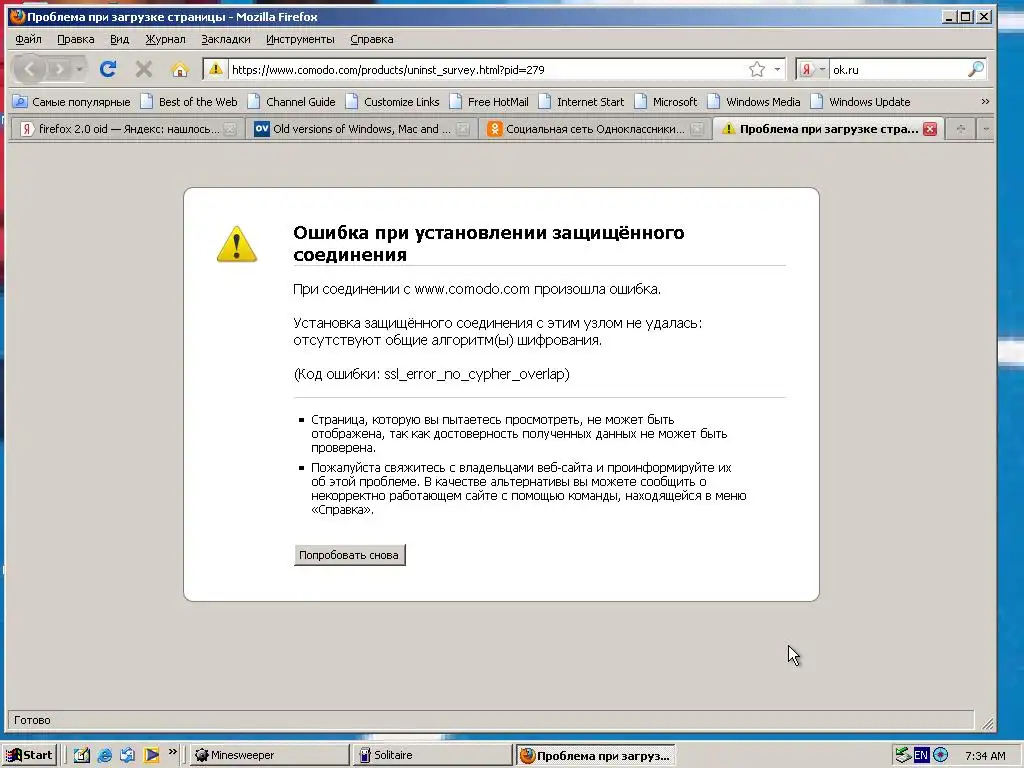Switch to the Minesweeper taskbar button
Image resolution: width=1024 pixels, height=768 pixels.
(x=268, y=755)
